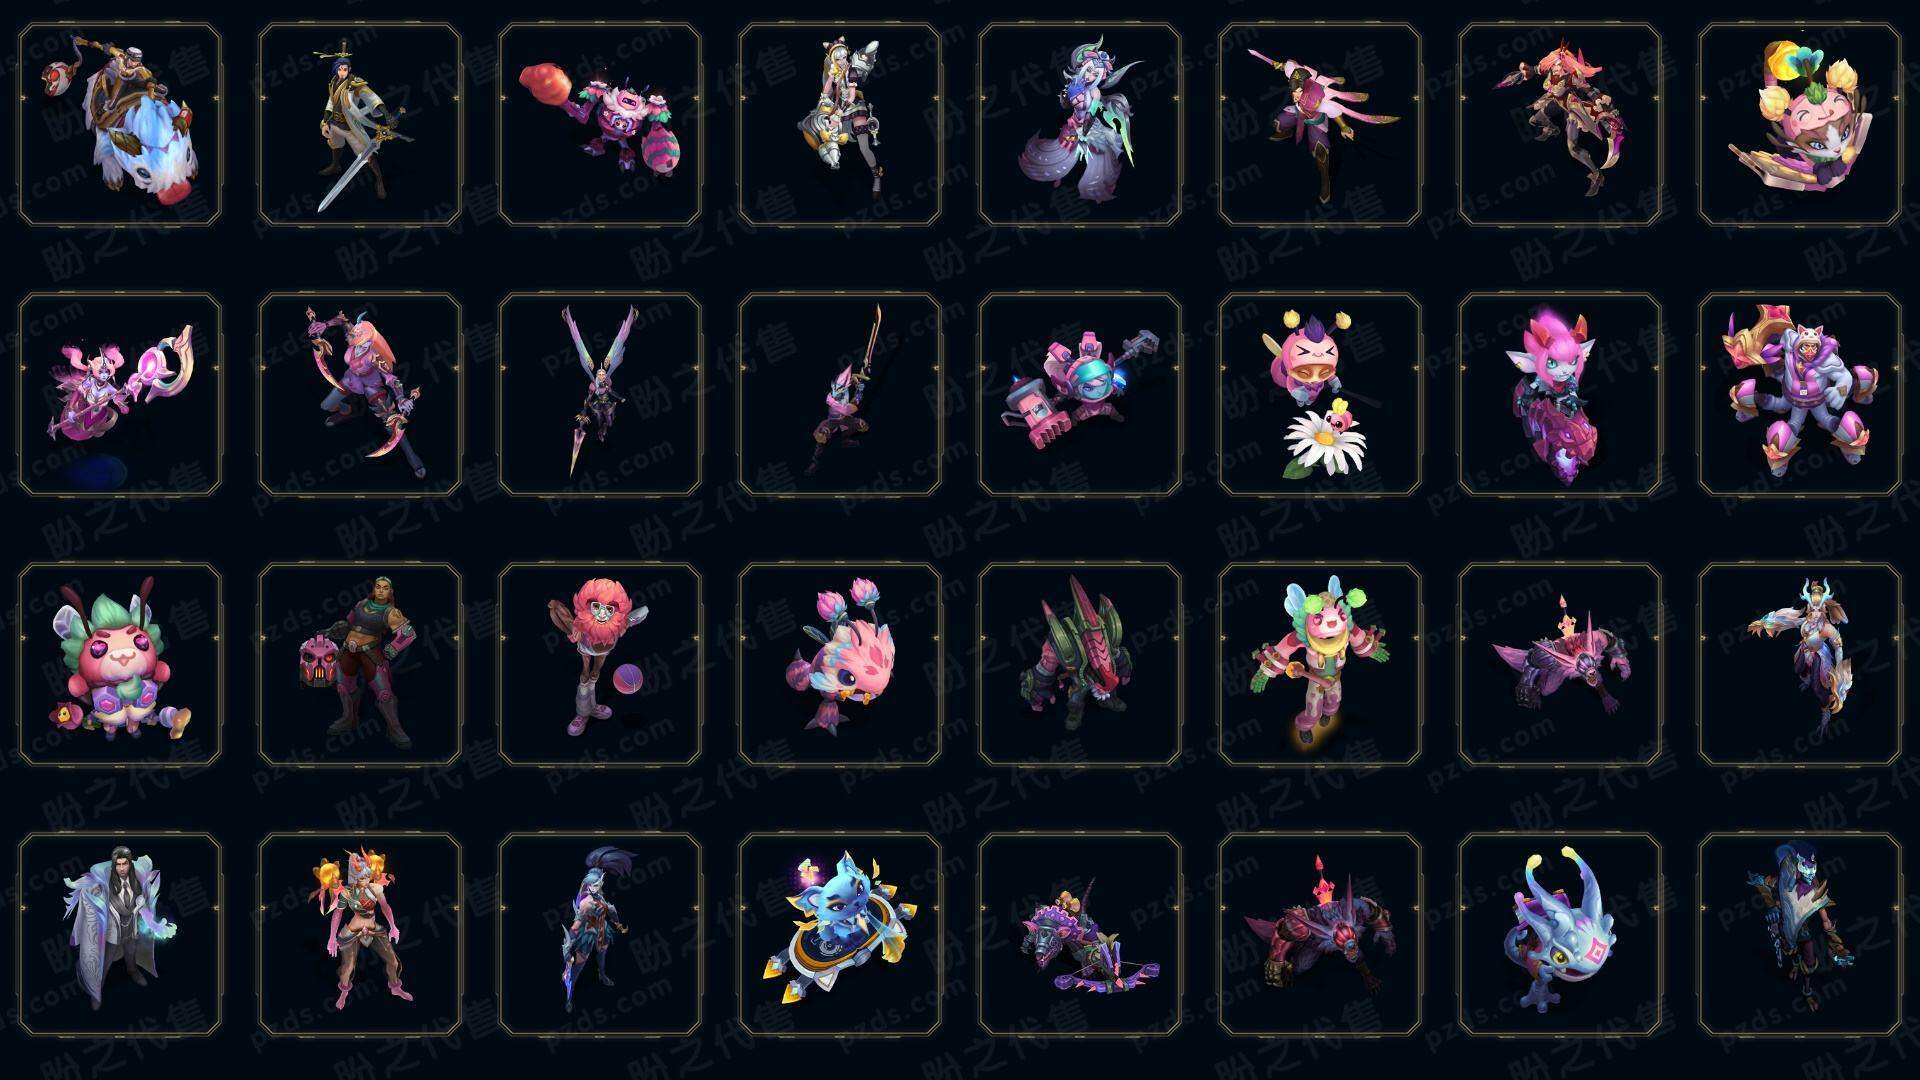This screenshot has width=1920, height=1080.
Task: Select the purple creature holding a crossbow
Action: click(x=1080, y=934)
